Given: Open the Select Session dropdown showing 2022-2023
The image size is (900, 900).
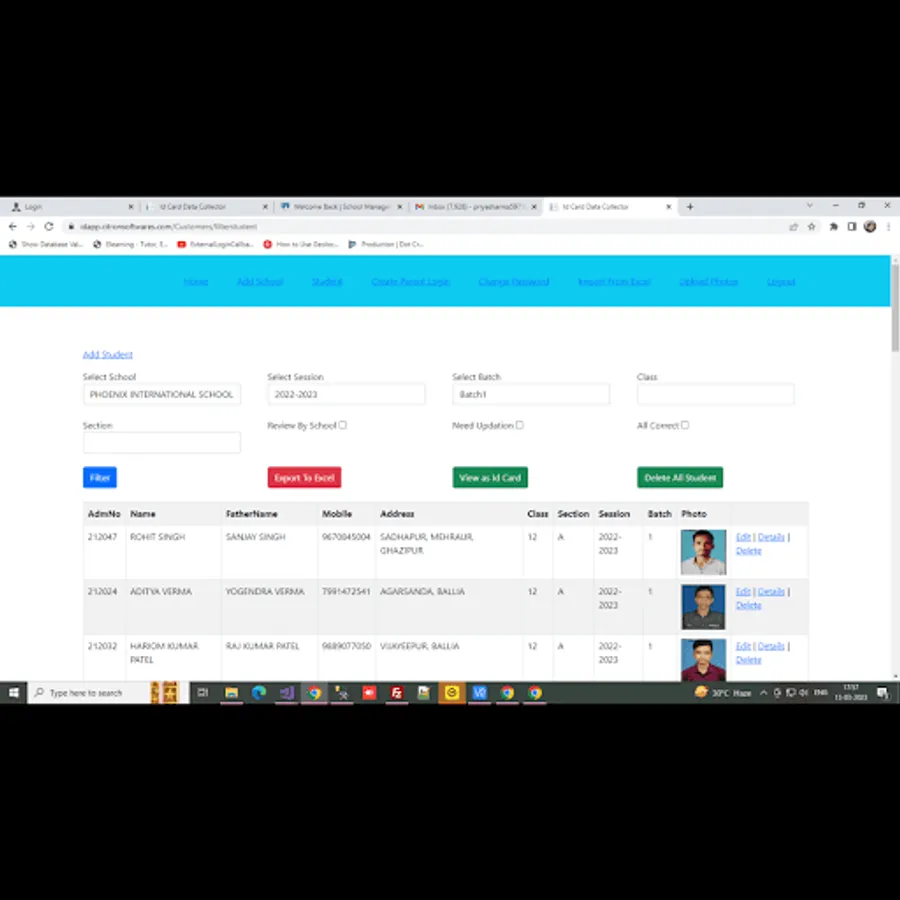Looking at the screenshot, I should (346, 394).
